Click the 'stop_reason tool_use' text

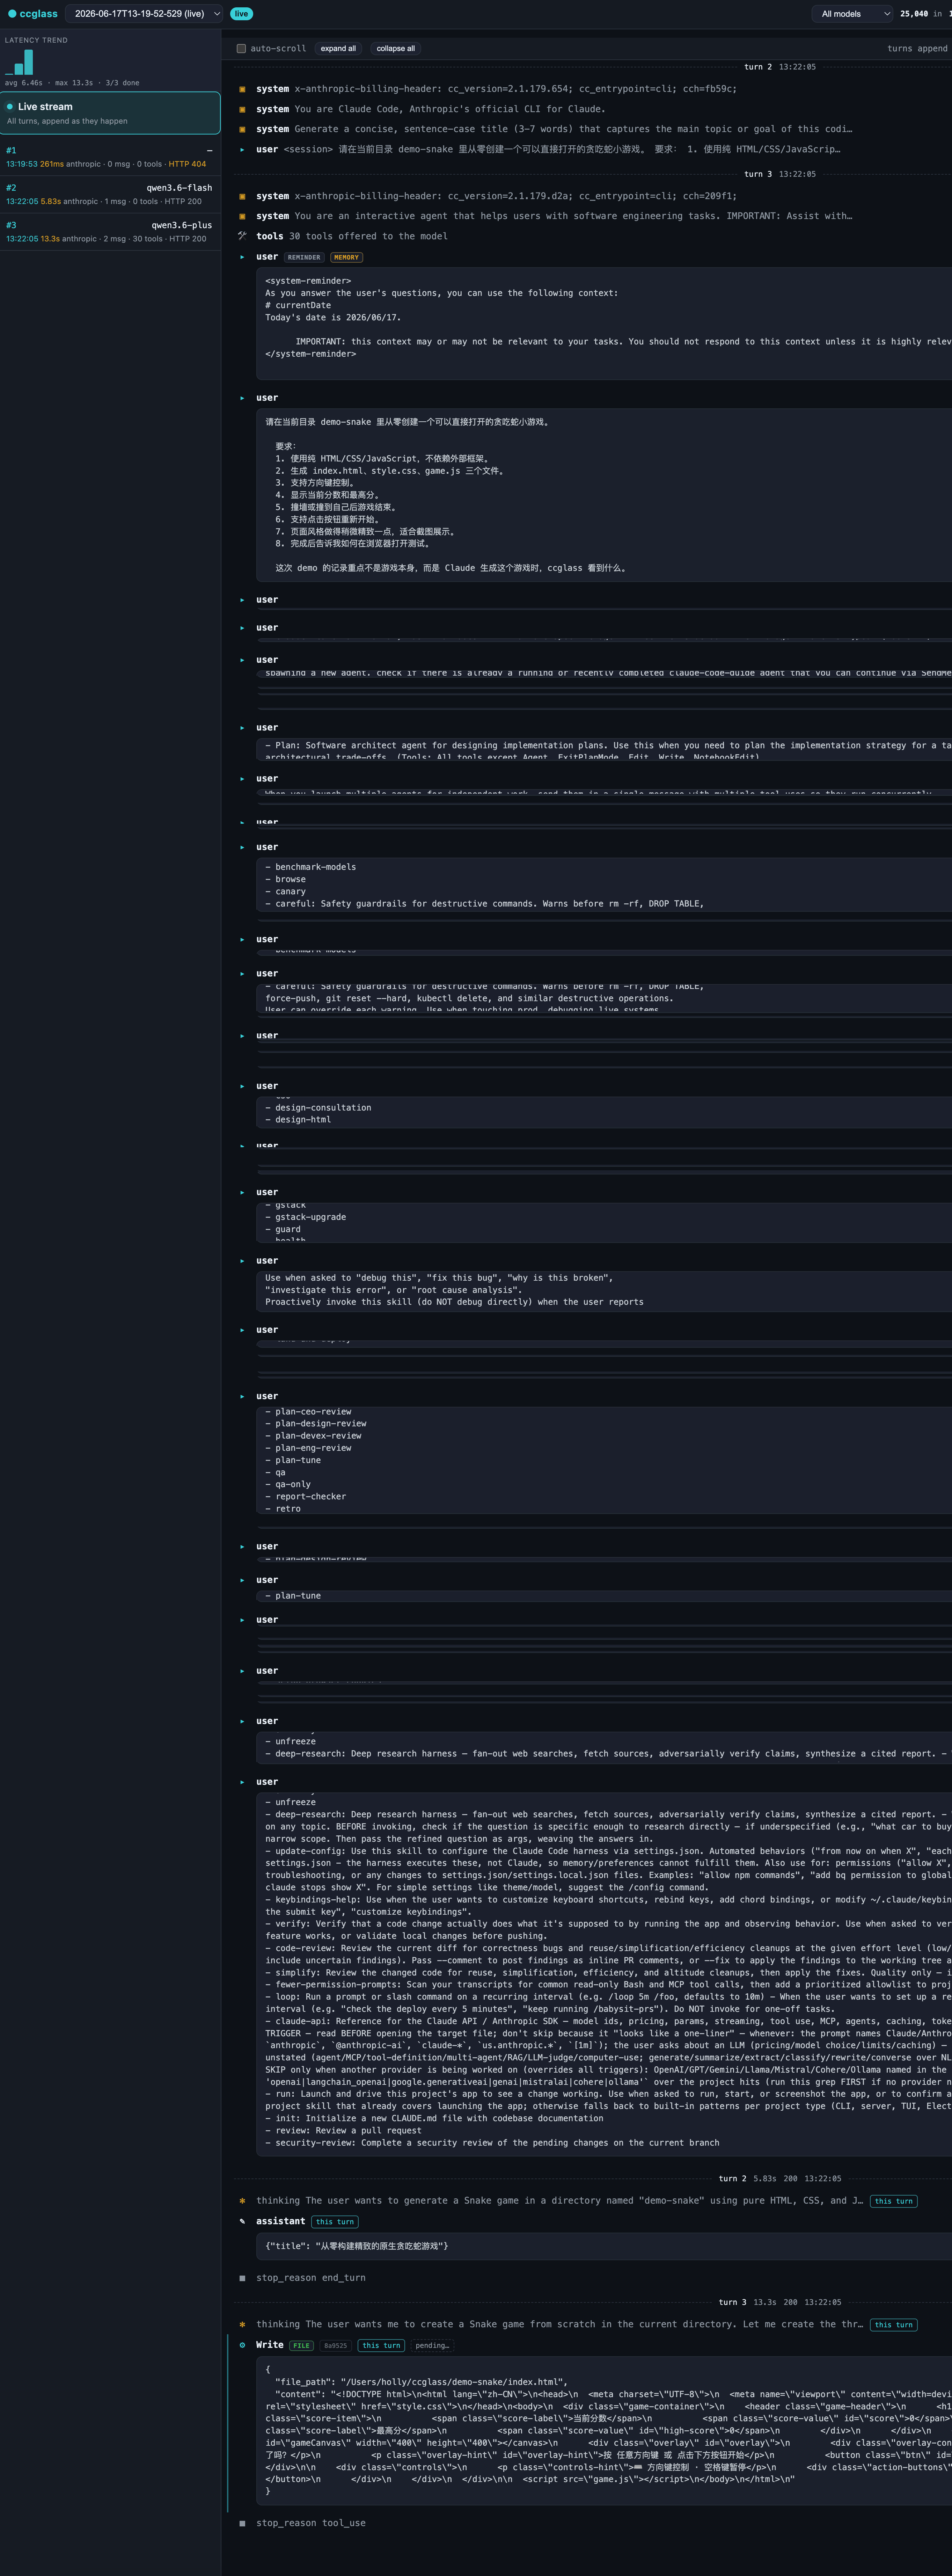pos(311,2523)
